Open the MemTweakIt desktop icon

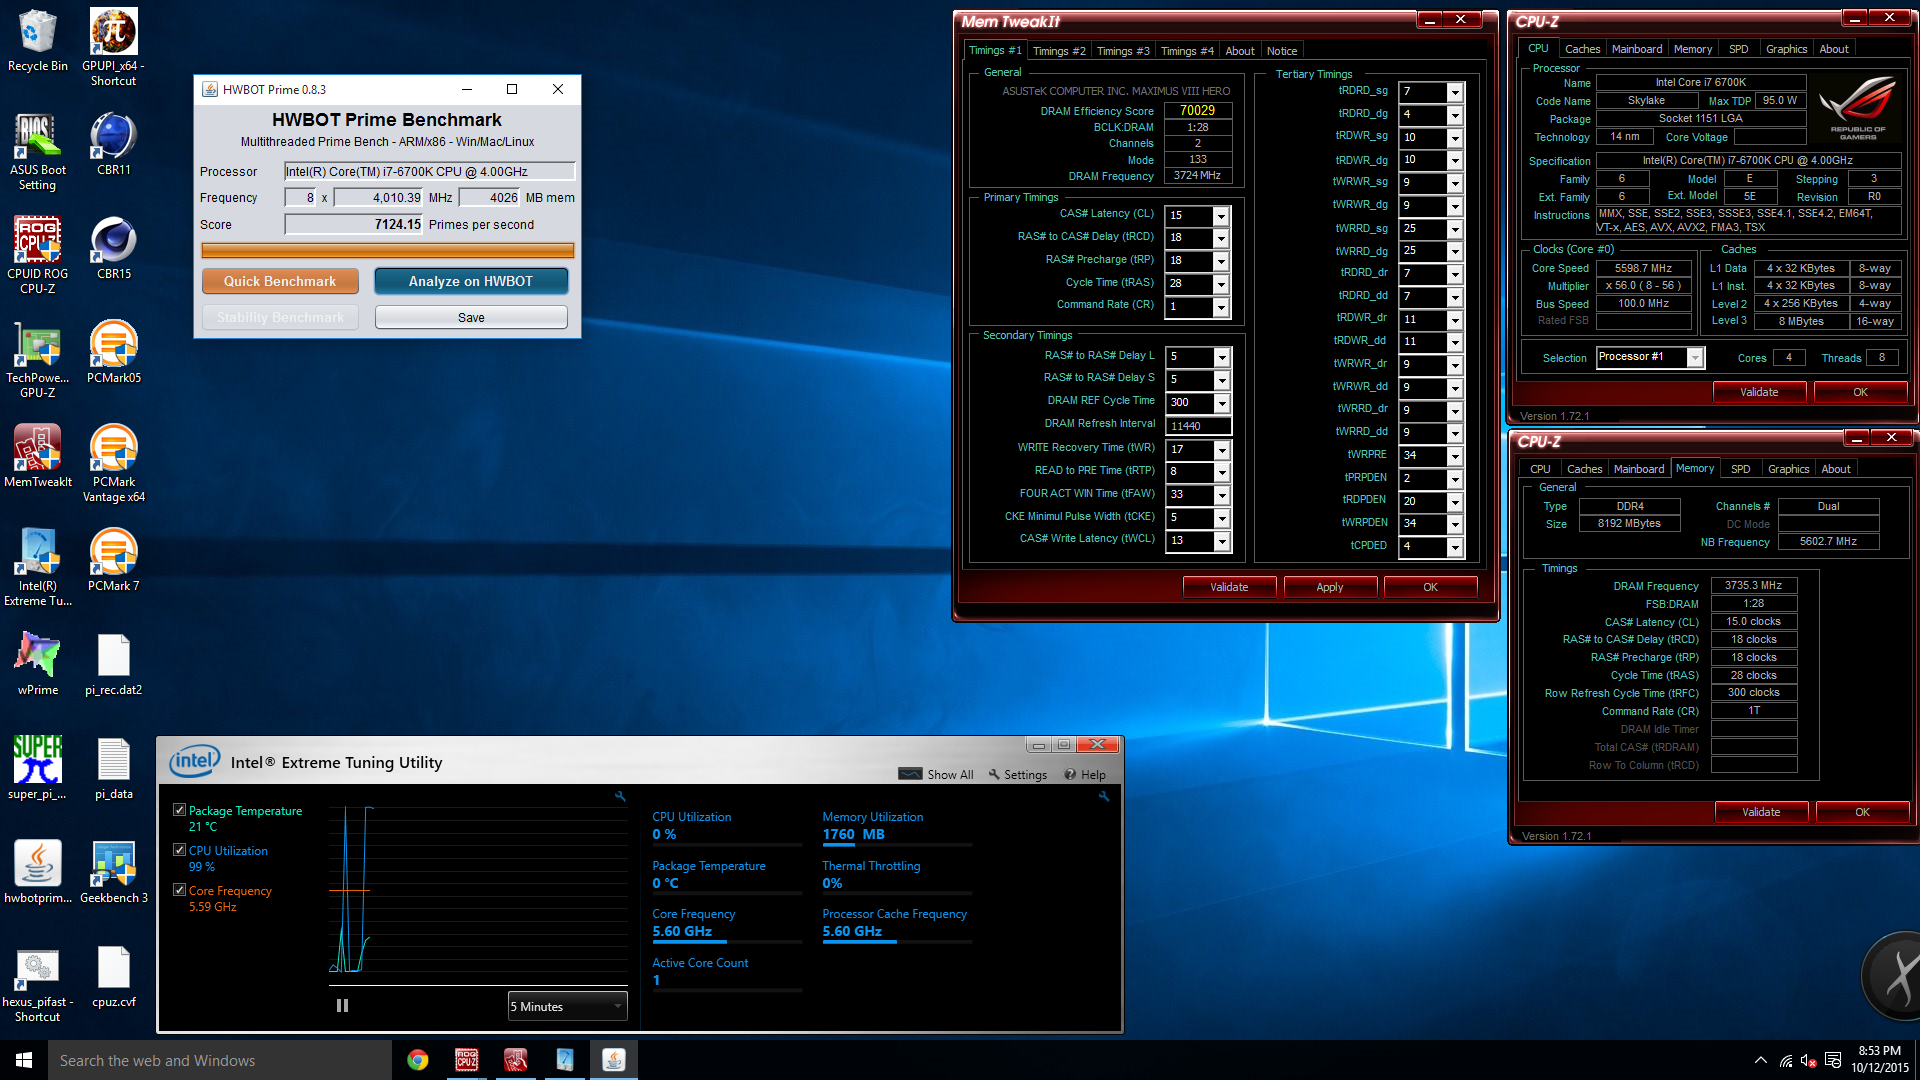[37, 456]
